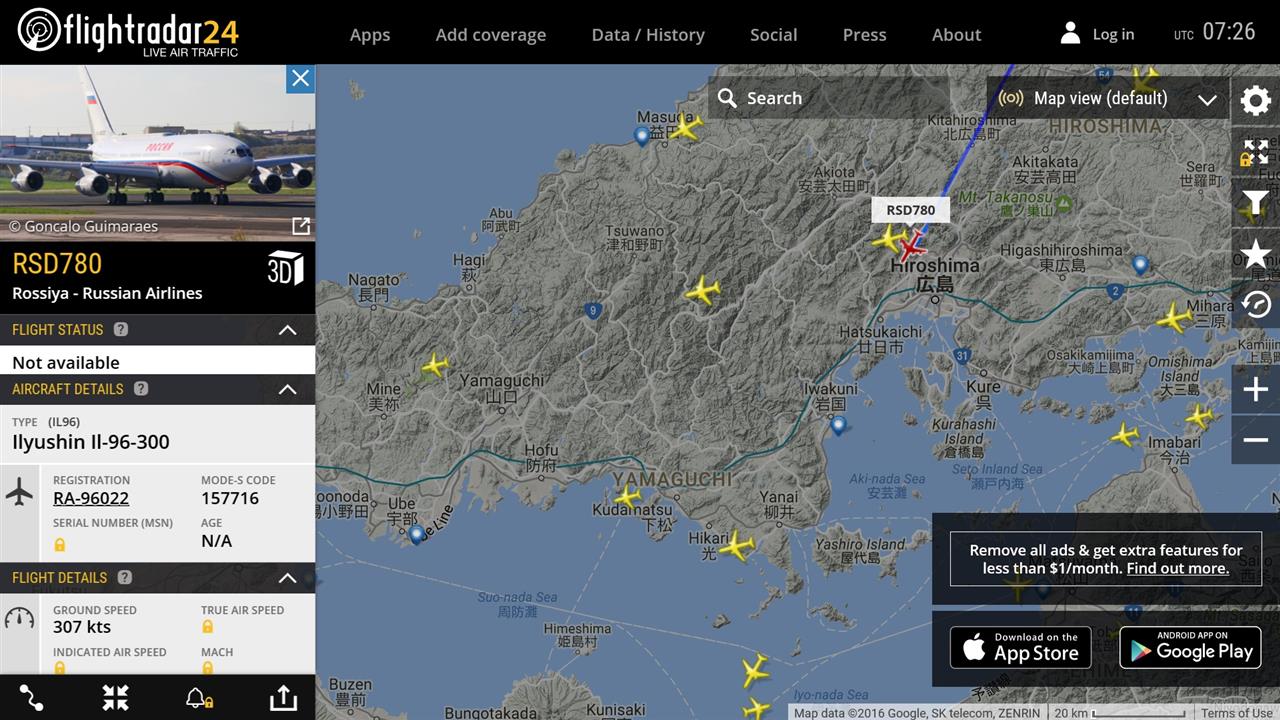1280x720 pixels.
Task: Show the flight route icon in bottom bar
Action: point(32,697)
